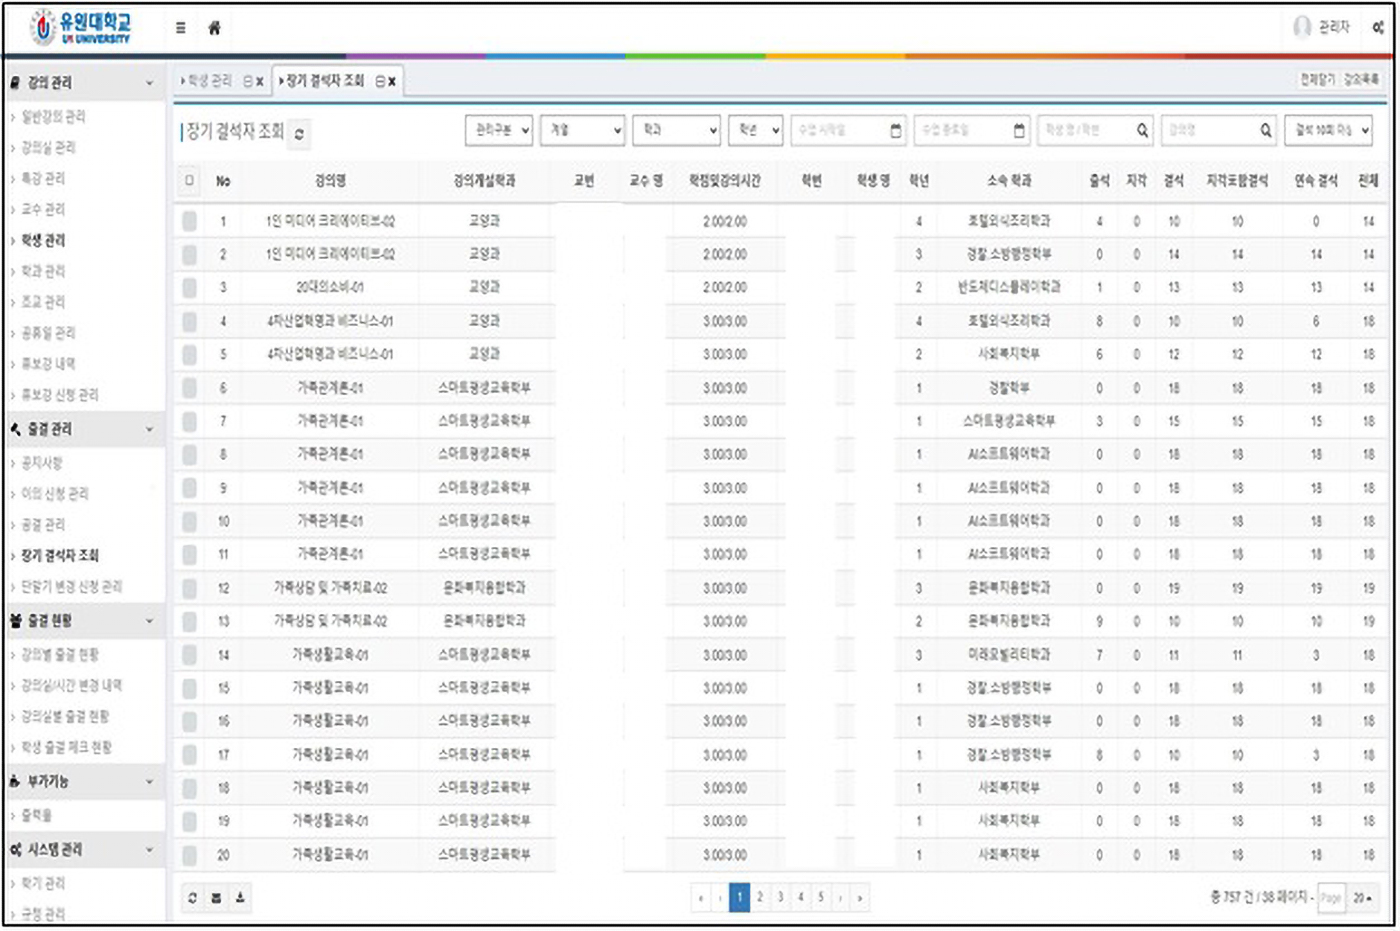
Task: Switch to the 학생 관리 tab
Action: (210, 81)
